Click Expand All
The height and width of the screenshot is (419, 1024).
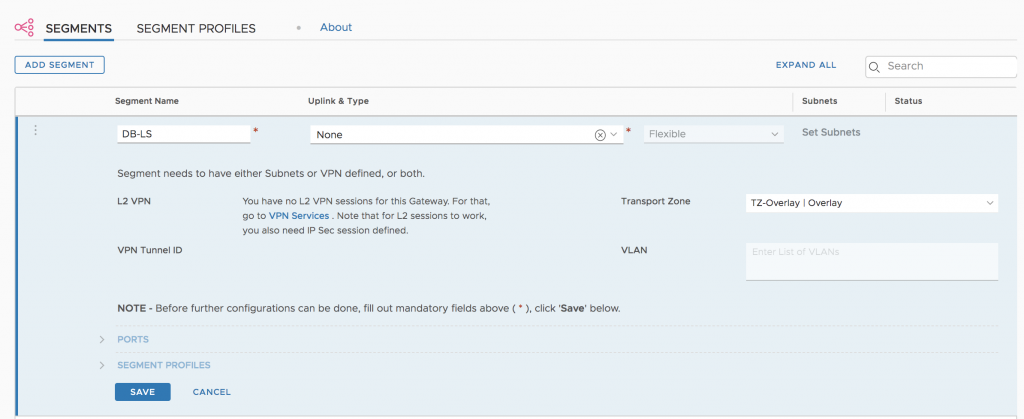tap(806, 65)
